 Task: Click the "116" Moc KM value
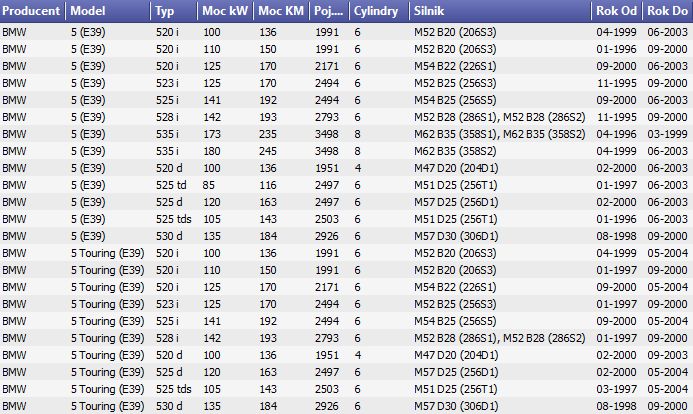268,185
